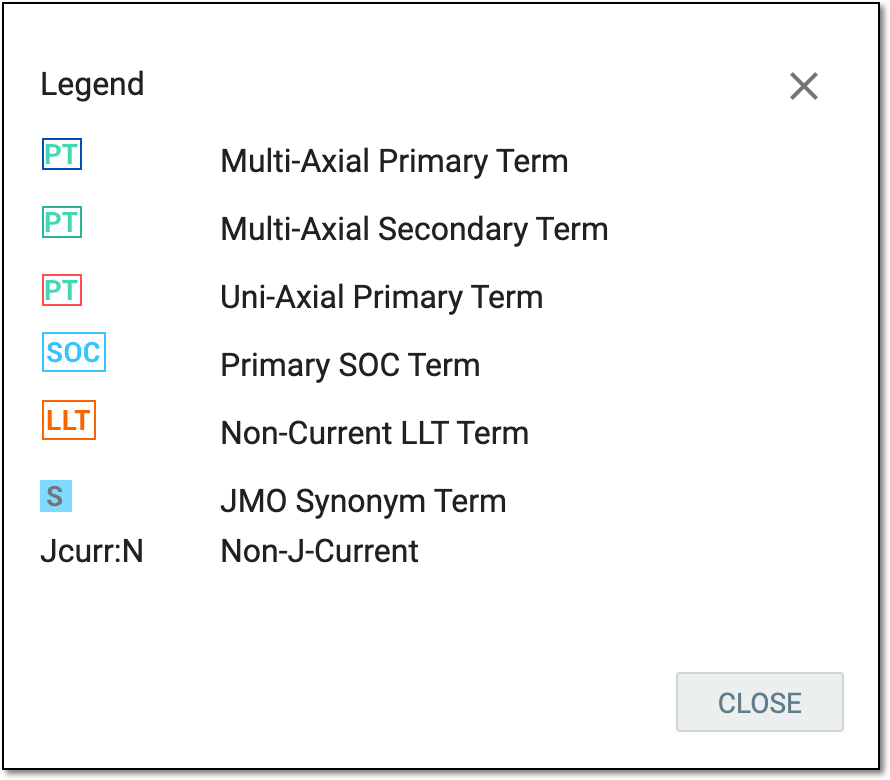Image resolution: width=890 pixels, height=780 pixels.
Task: Click the Multi-Axial Secondary Term text
Action: click(x=414, y=229)
